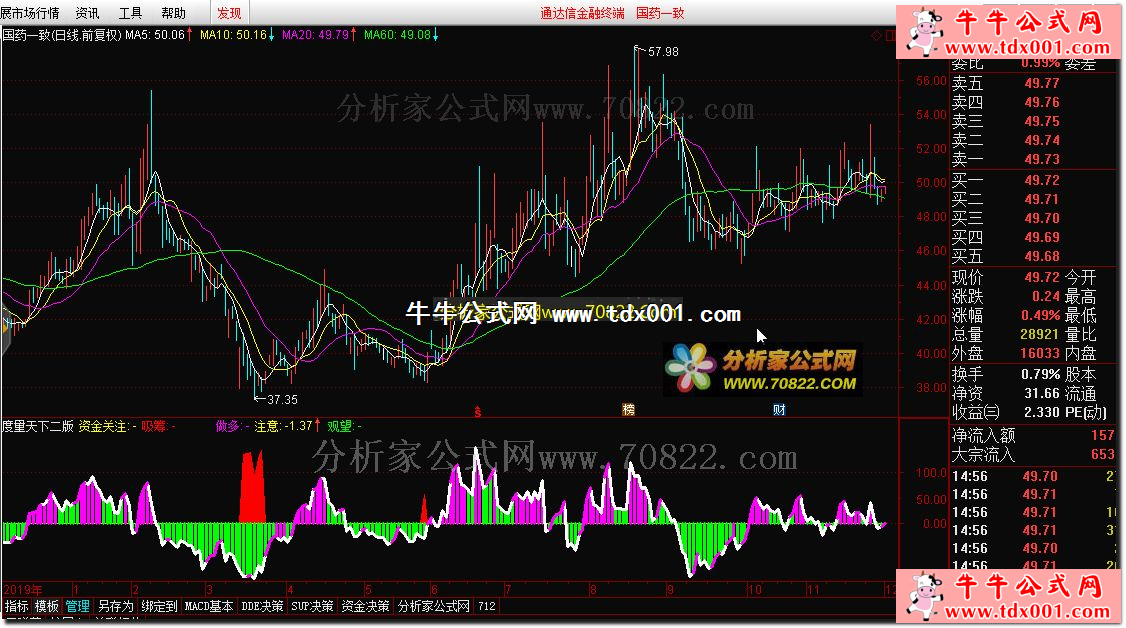
Task: Click the 买一 49.72 bid row
Action: pyautogui.click(x=1005, y=180)
